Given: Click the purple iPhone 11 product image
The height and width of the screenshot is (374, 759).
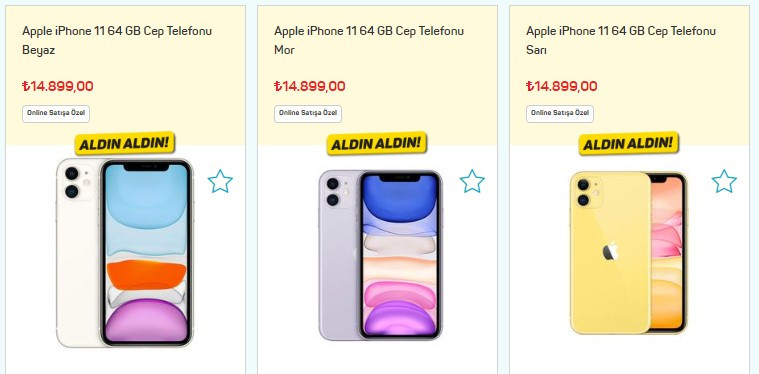Looking at the screenshot, I should (x=380, y=255).
